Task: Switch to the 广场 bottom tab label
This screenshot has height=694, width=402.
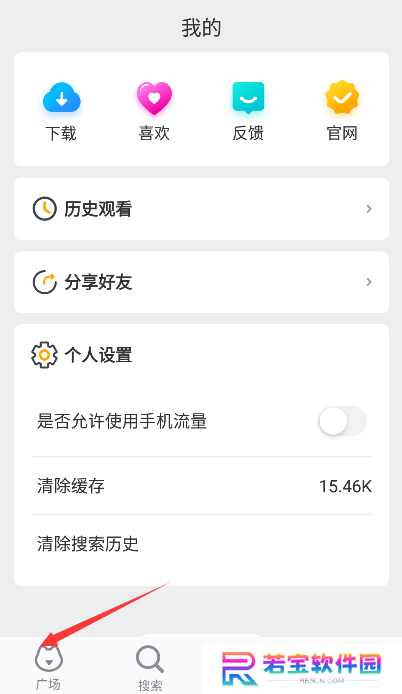Action: pyautogui.click(x=48, y=684)
